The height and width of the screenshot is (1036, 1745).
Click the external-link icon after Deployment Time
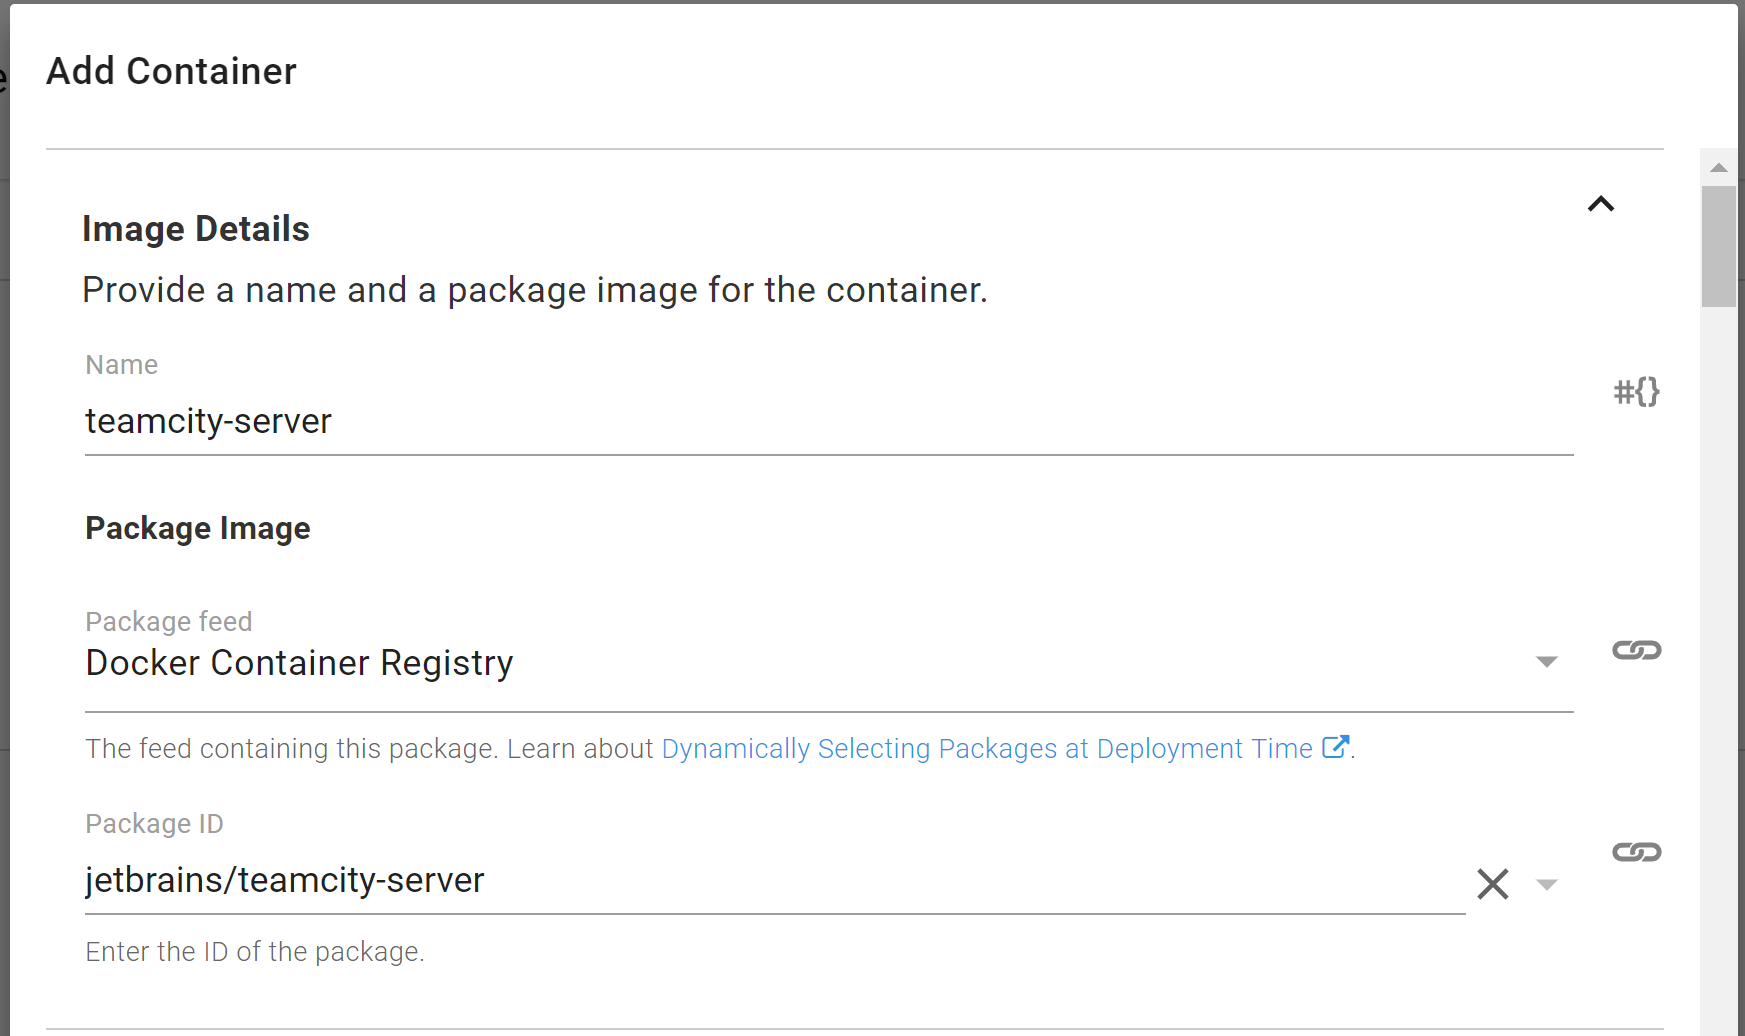pos(1335,747)
